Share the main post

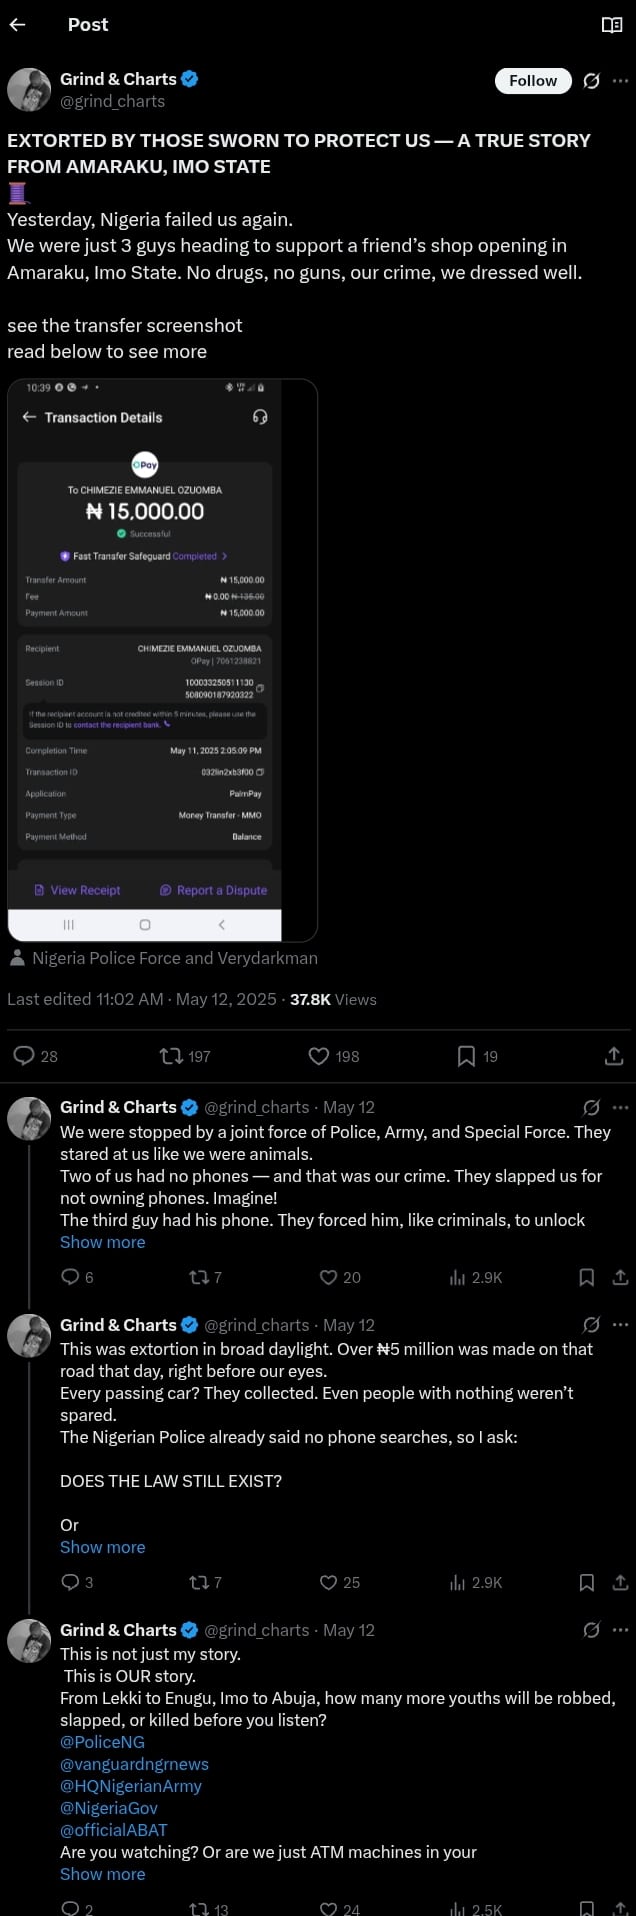(614, 1056)
